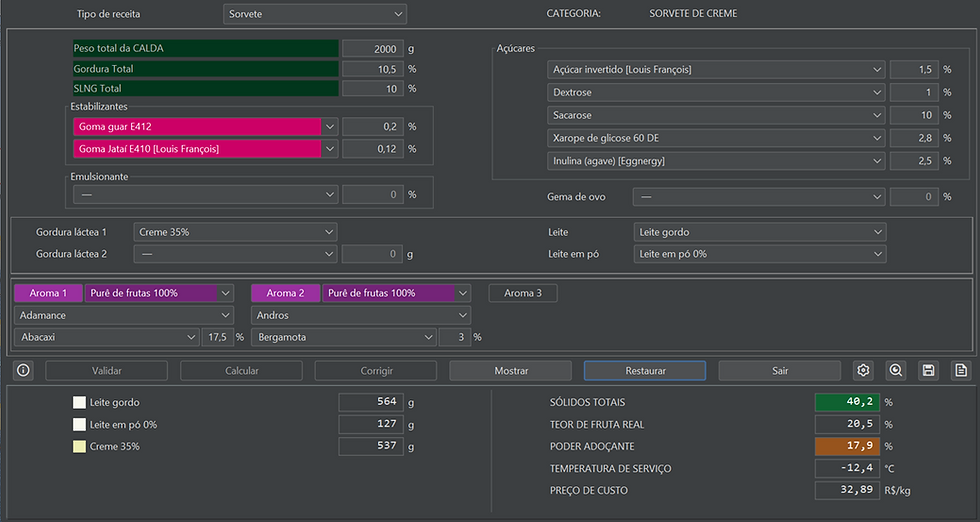This screenshot has height=522, width=980.
Task: Click the Gordura Total percentage field
Action: click(x=372, y=69)
